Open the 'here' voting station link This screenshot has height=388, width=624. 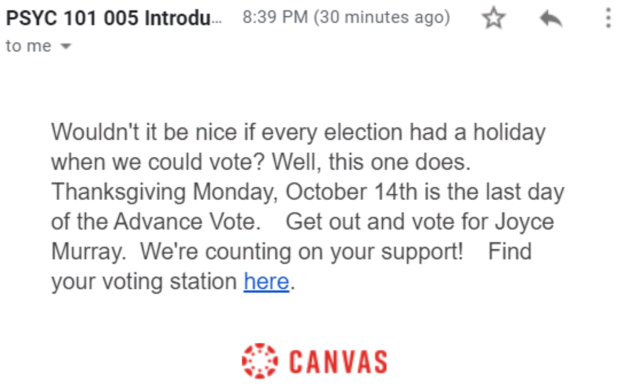266,282
